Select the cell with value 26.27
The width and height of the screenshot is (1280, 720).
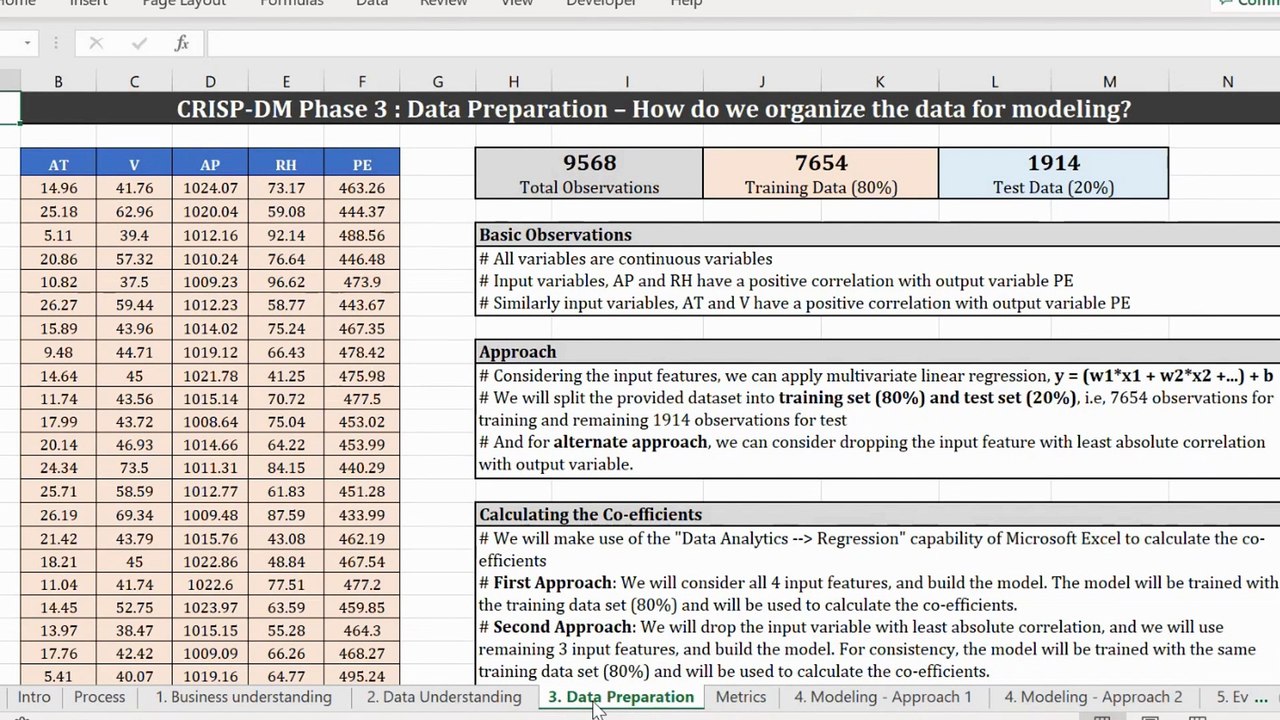(58, 305)
